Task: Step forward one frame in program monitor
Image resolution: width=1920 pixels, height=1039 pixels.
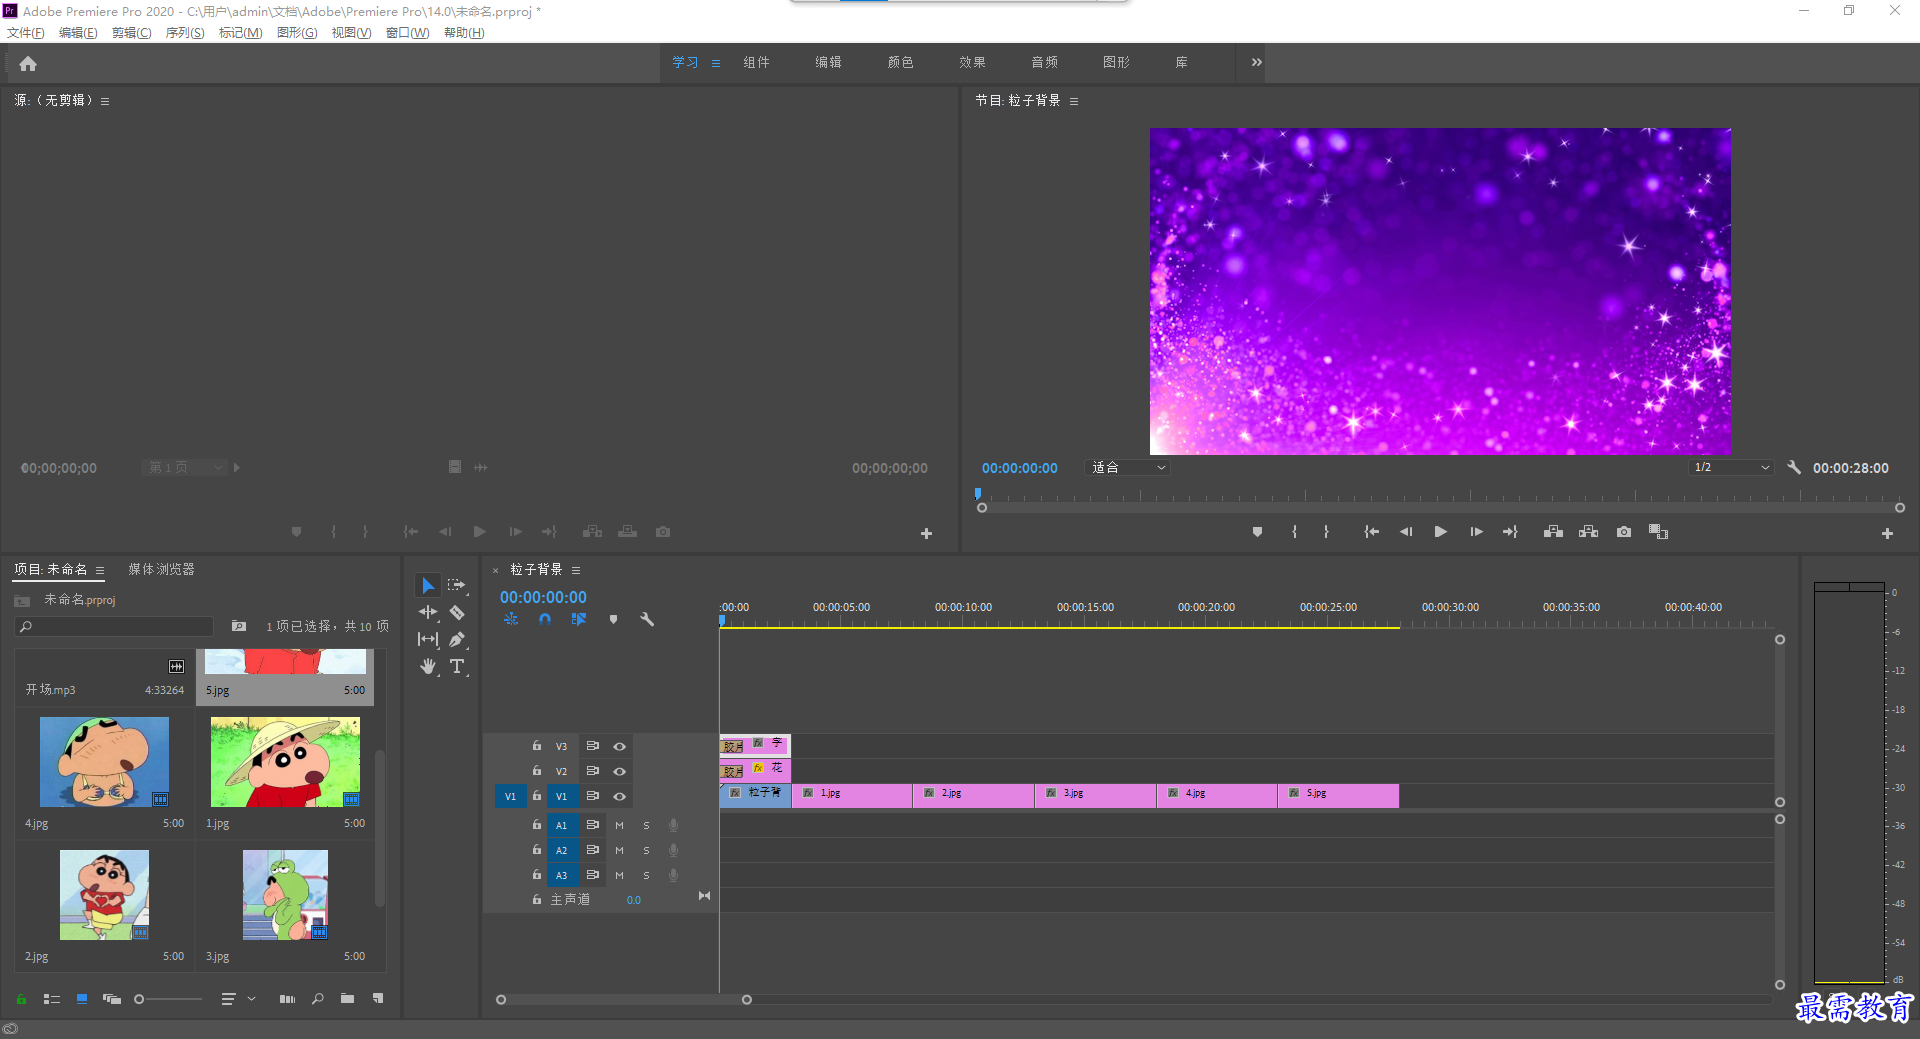Action: click(x=1476, y=532)
